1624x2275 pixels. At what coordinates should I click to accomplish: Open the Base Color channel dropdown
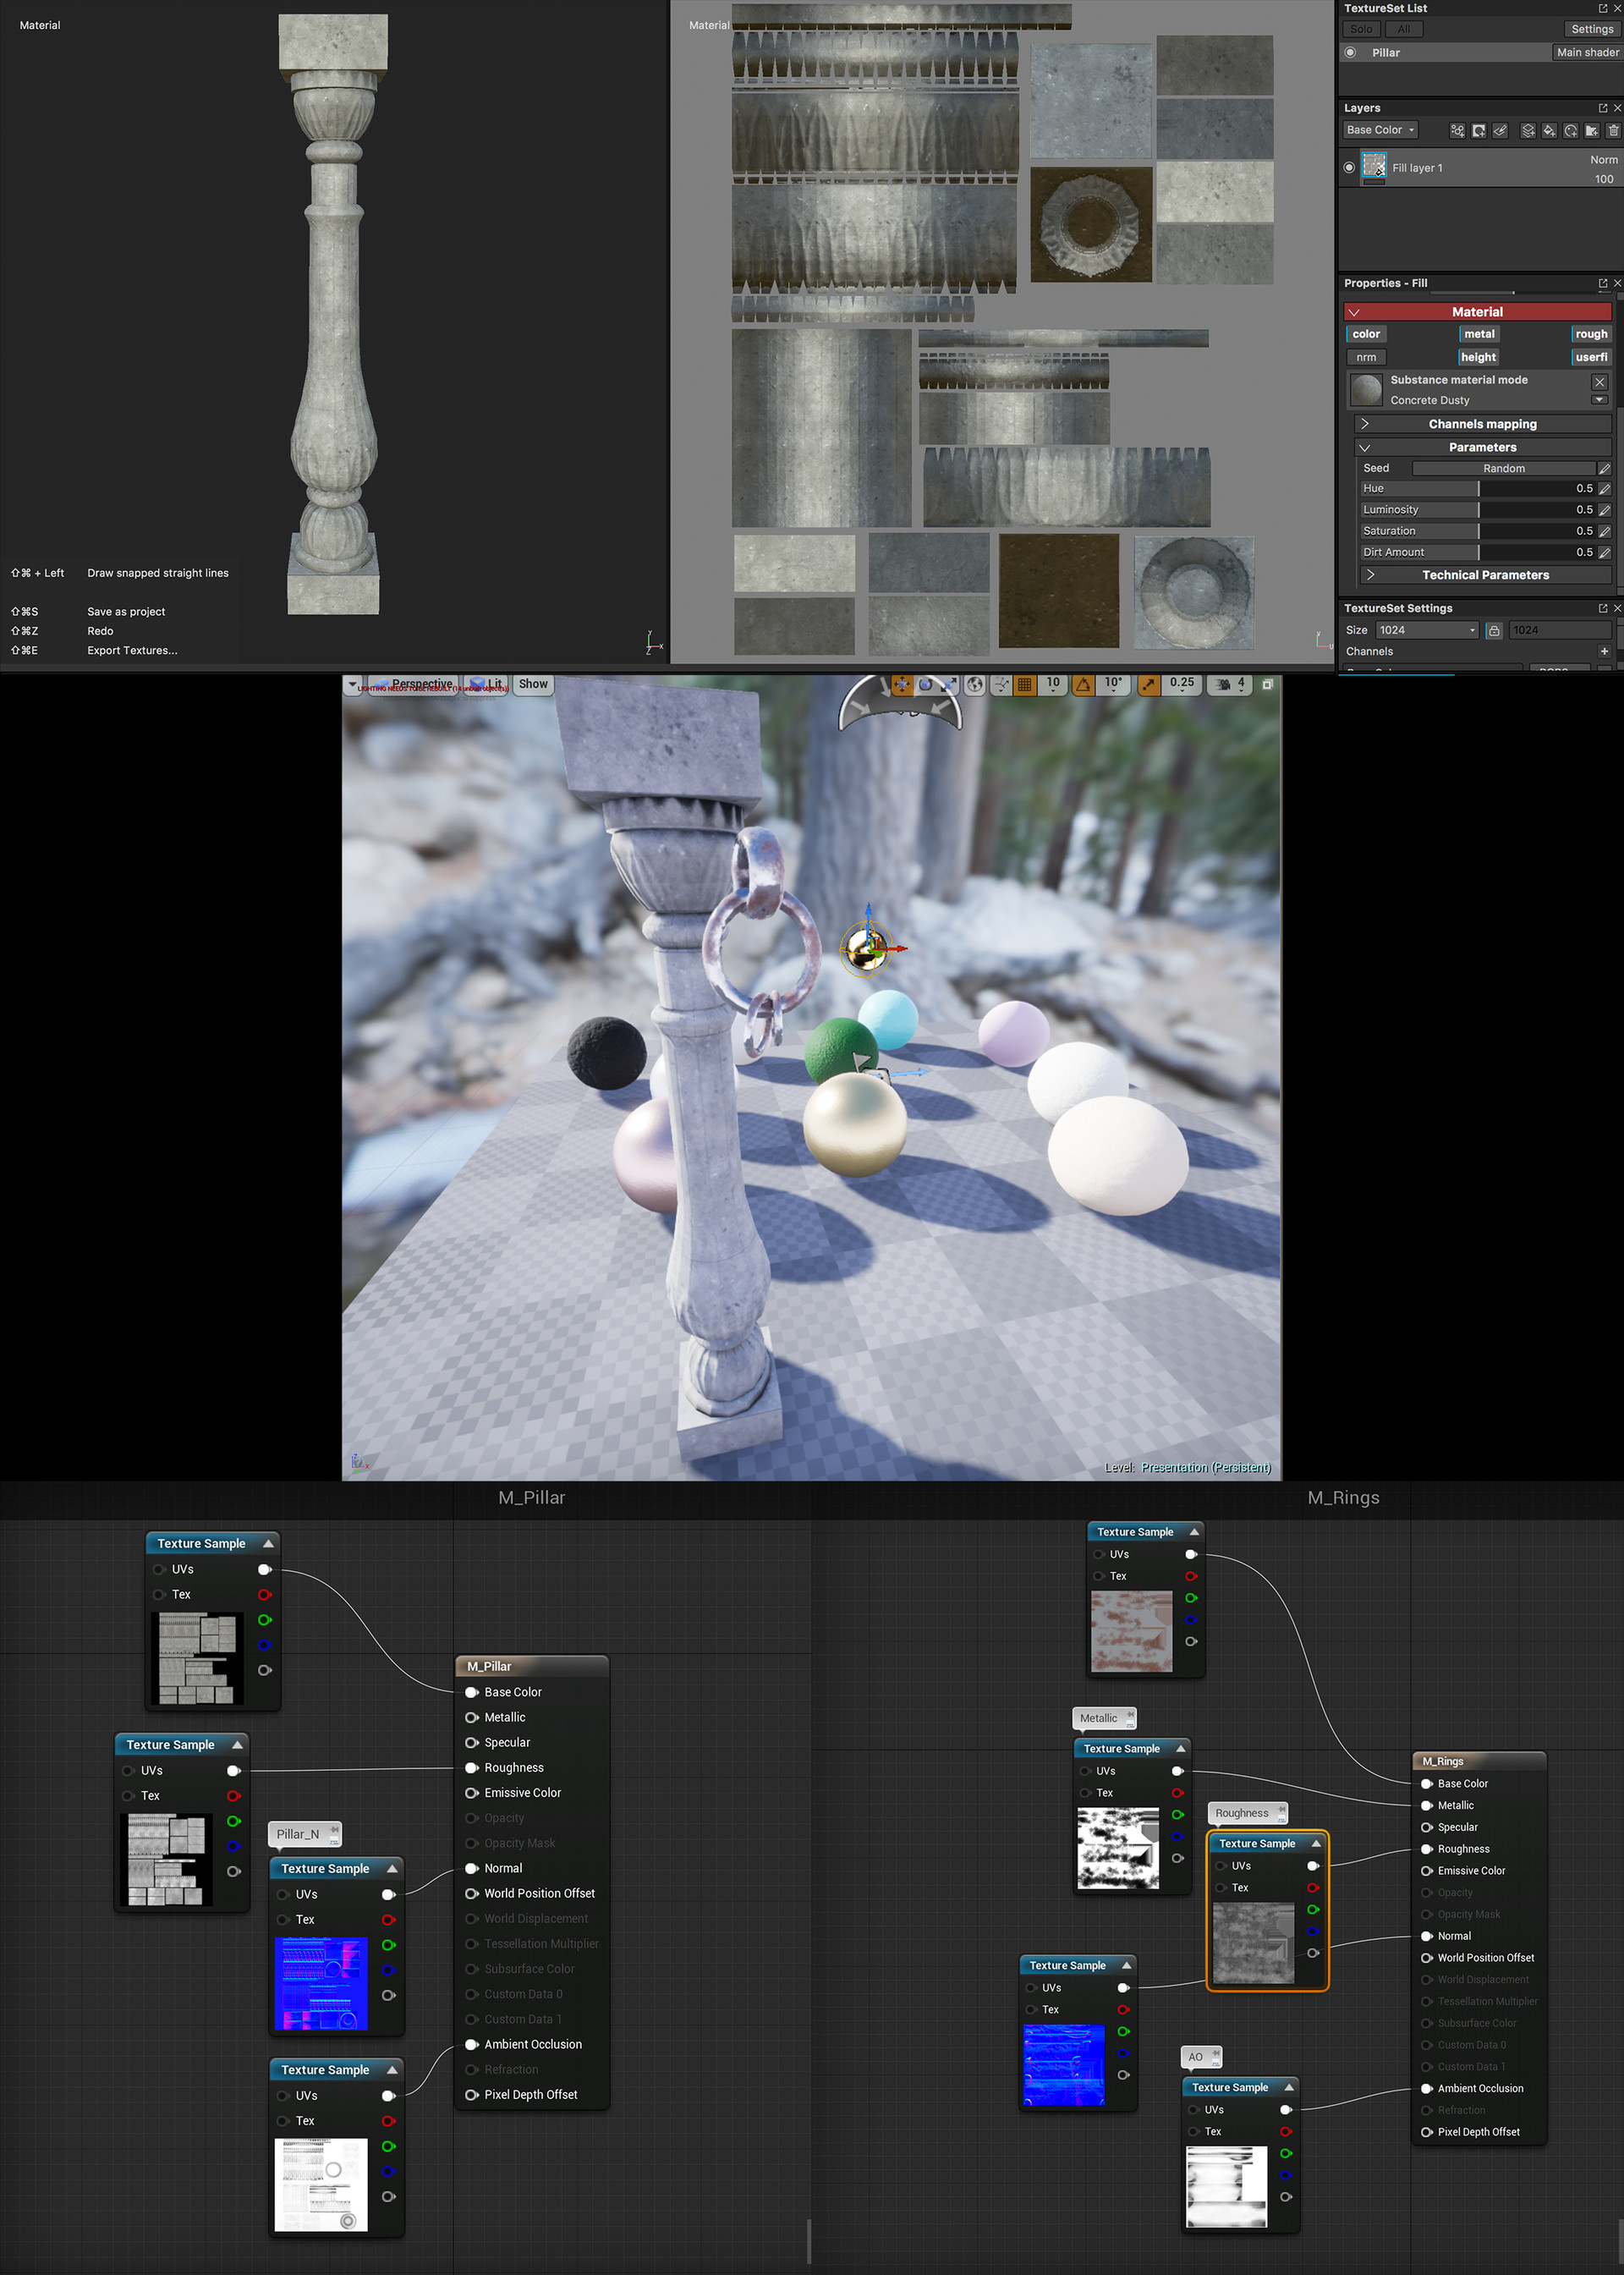[x=1380, y=130]
